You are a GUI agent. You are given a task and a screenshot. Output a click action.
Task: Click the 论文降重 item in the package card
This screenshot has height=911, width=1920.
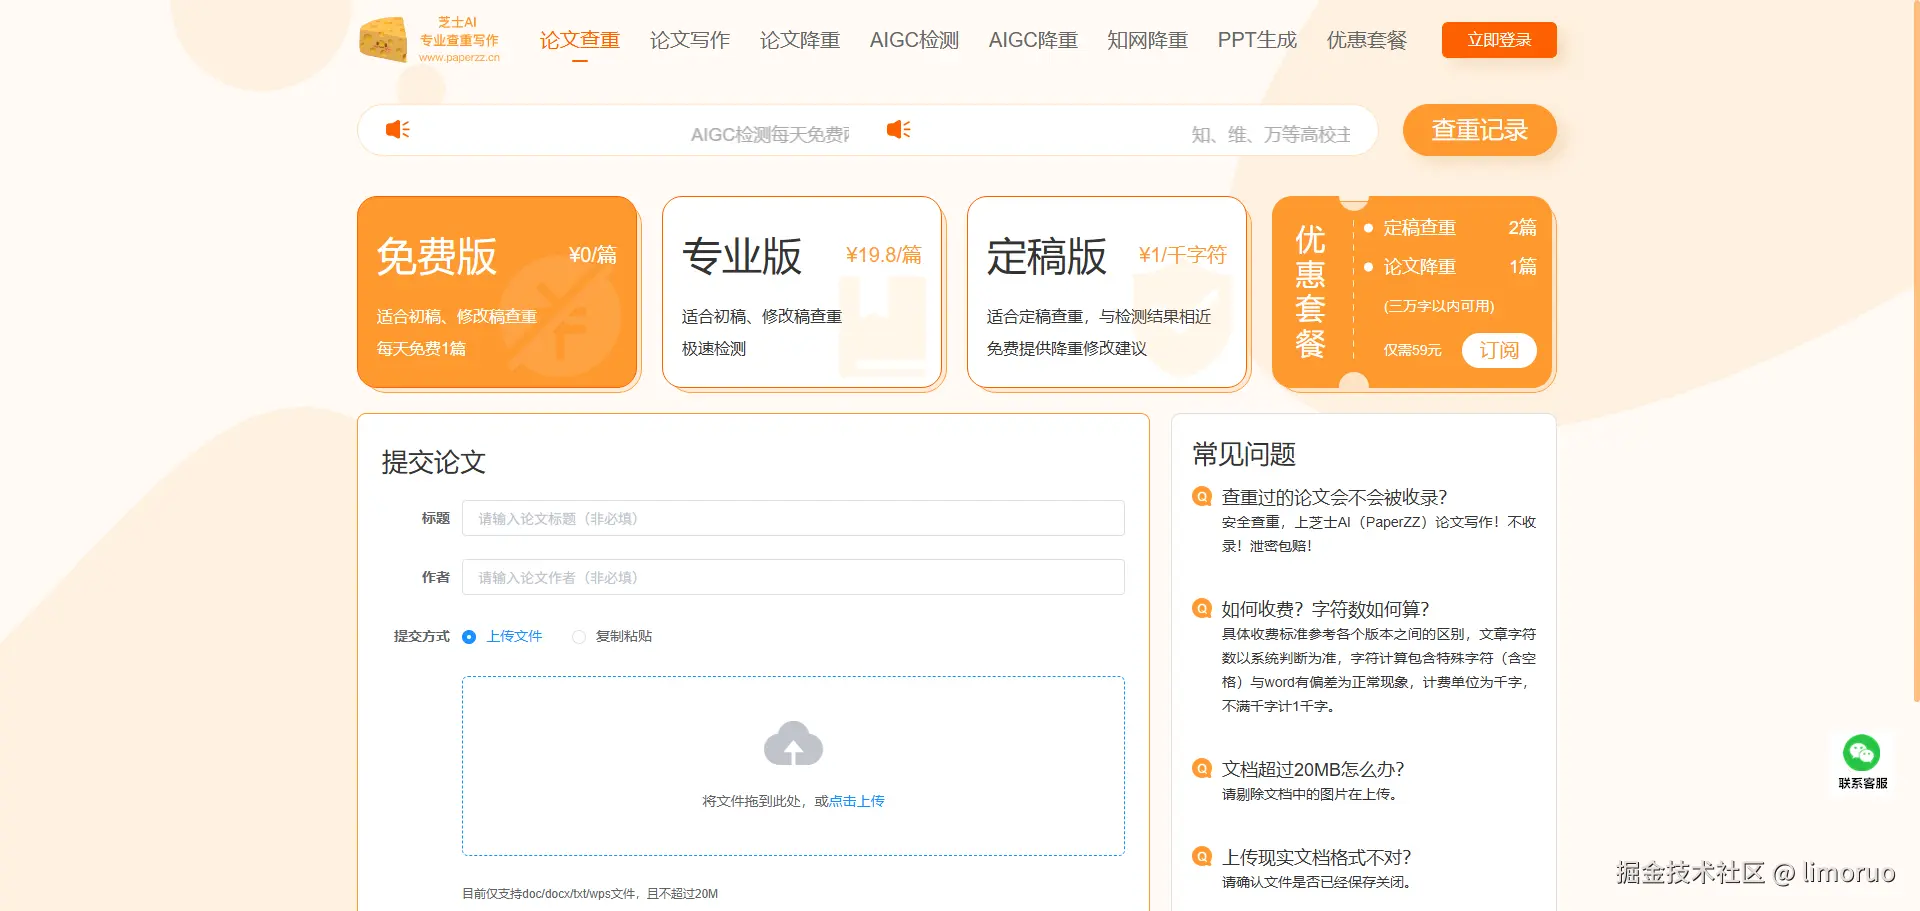pos(1420,267)
